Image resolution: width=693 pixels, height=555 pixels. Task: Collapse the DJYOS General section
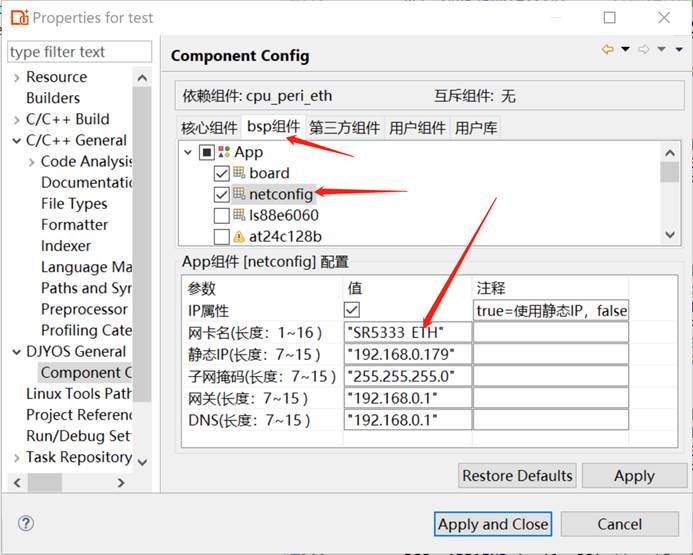tap(16, 351)
